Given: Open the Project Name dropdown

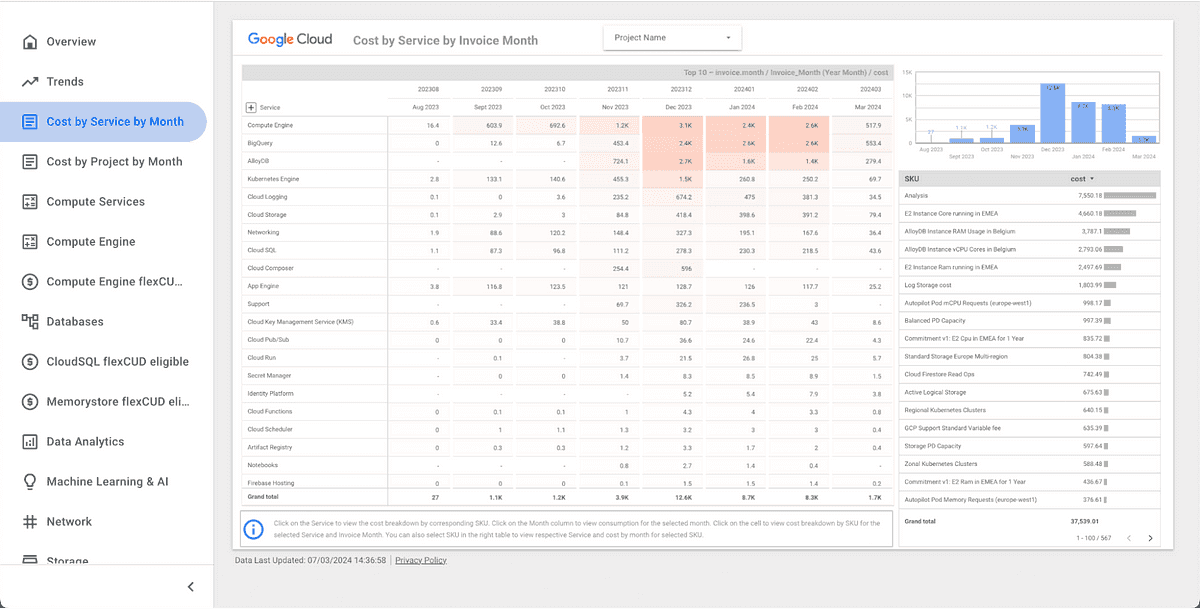Looking at the screenshot, I should (x=672, y=38).
